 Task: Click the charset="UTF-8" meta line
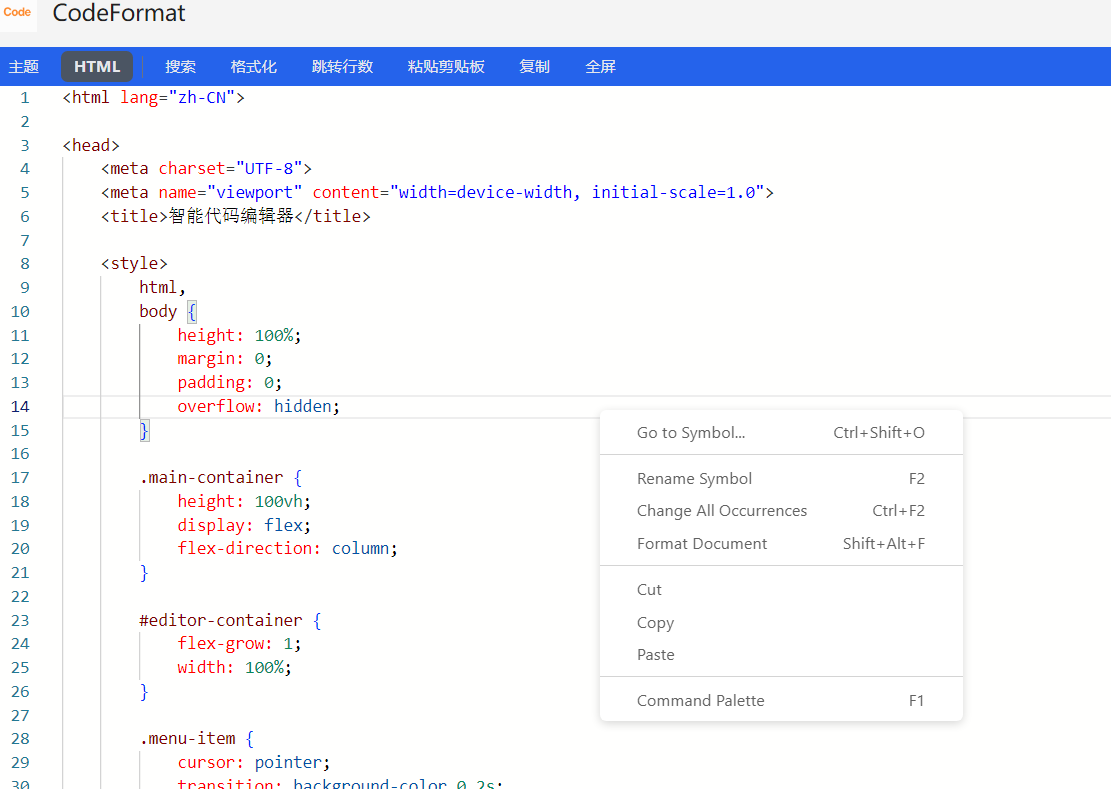point(206,169)
